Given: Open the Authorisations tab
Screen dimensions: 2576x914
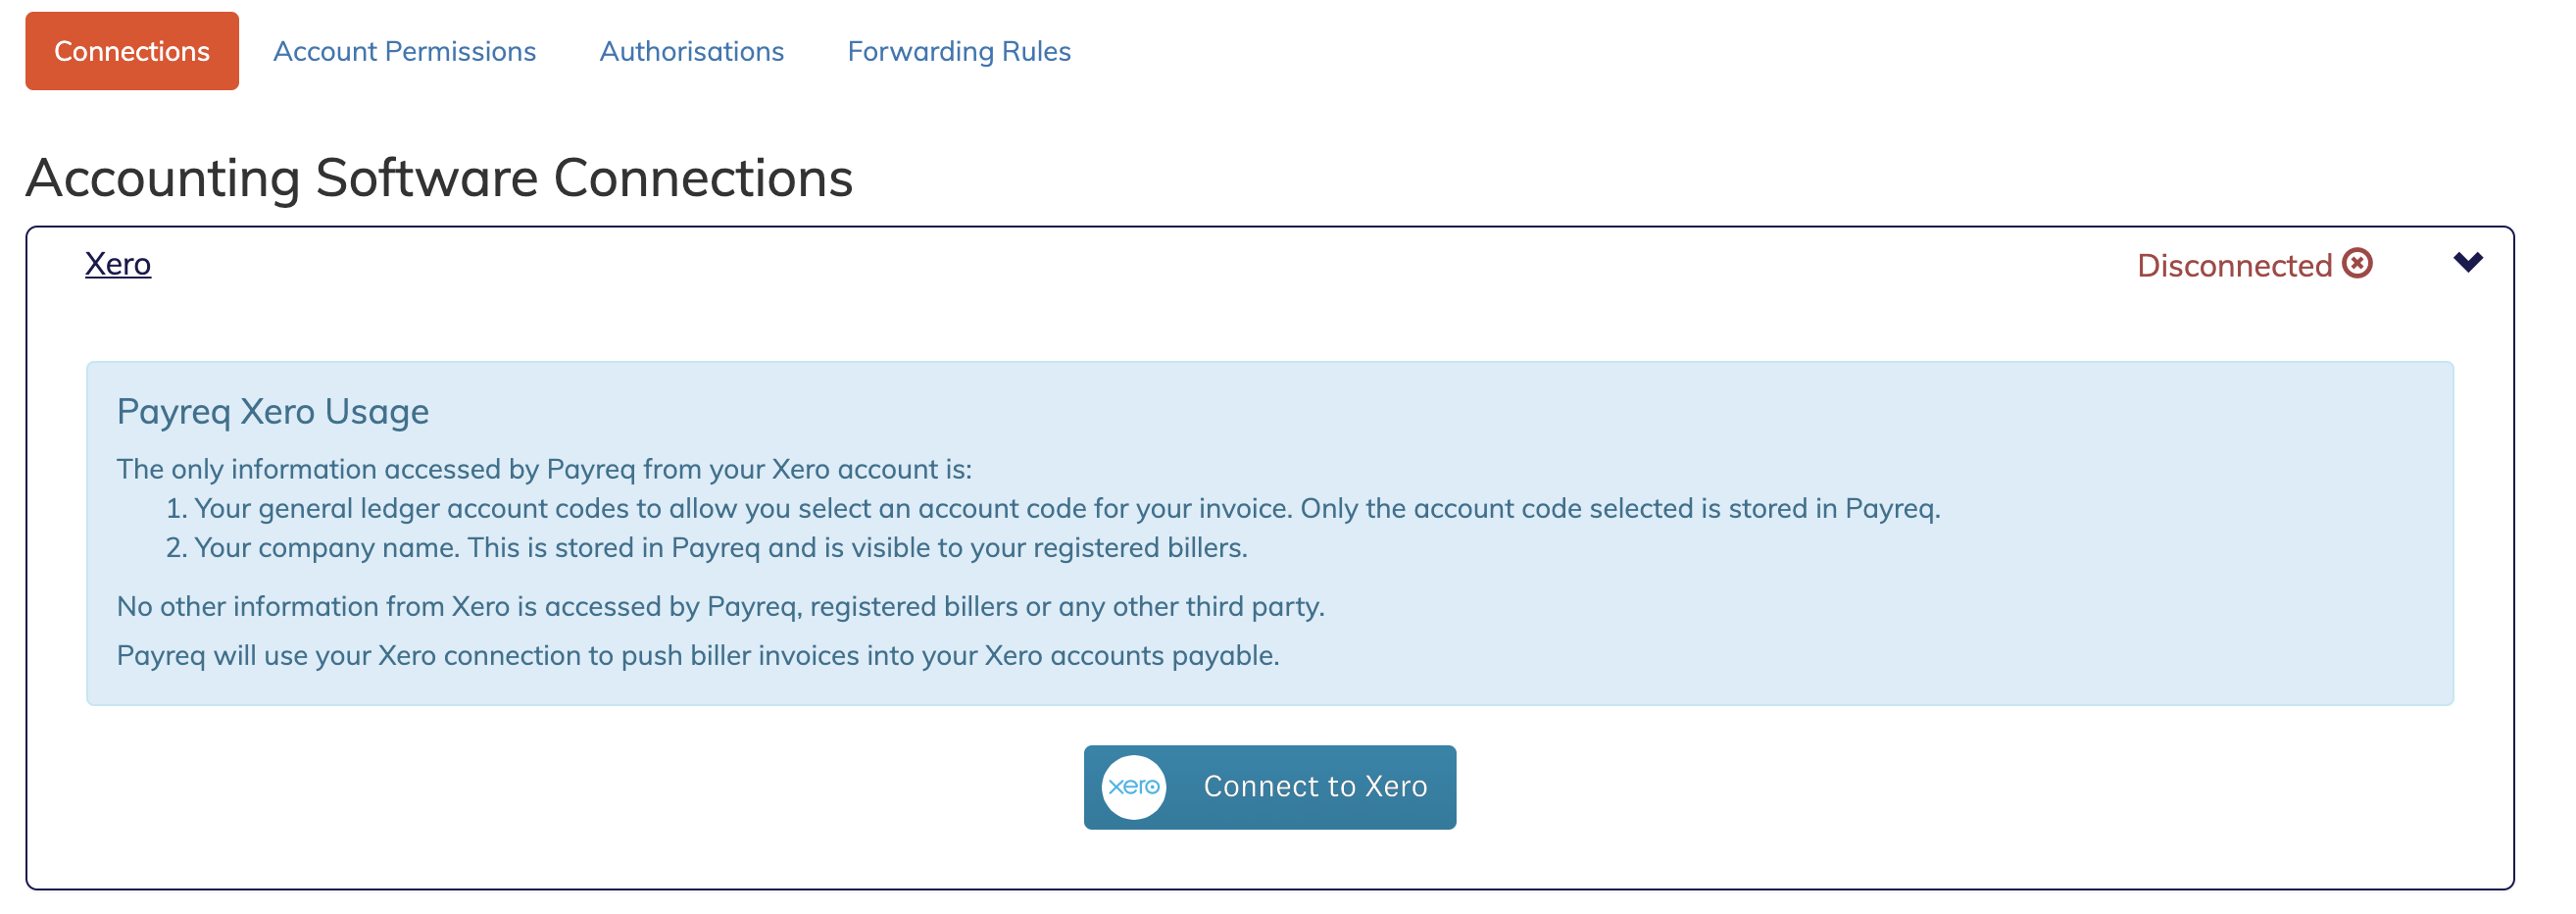Looking at the screenshot, I should (x=691, y=51).
